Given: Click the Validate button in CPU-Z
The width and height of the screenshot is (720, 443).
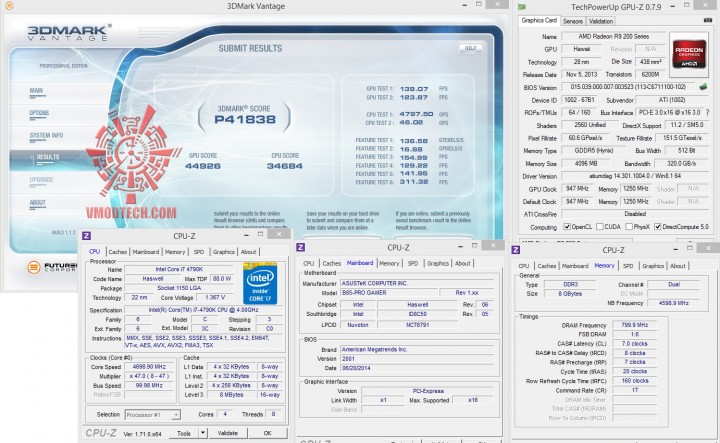Looking at the screenshot, I should [x=228, y=433].
